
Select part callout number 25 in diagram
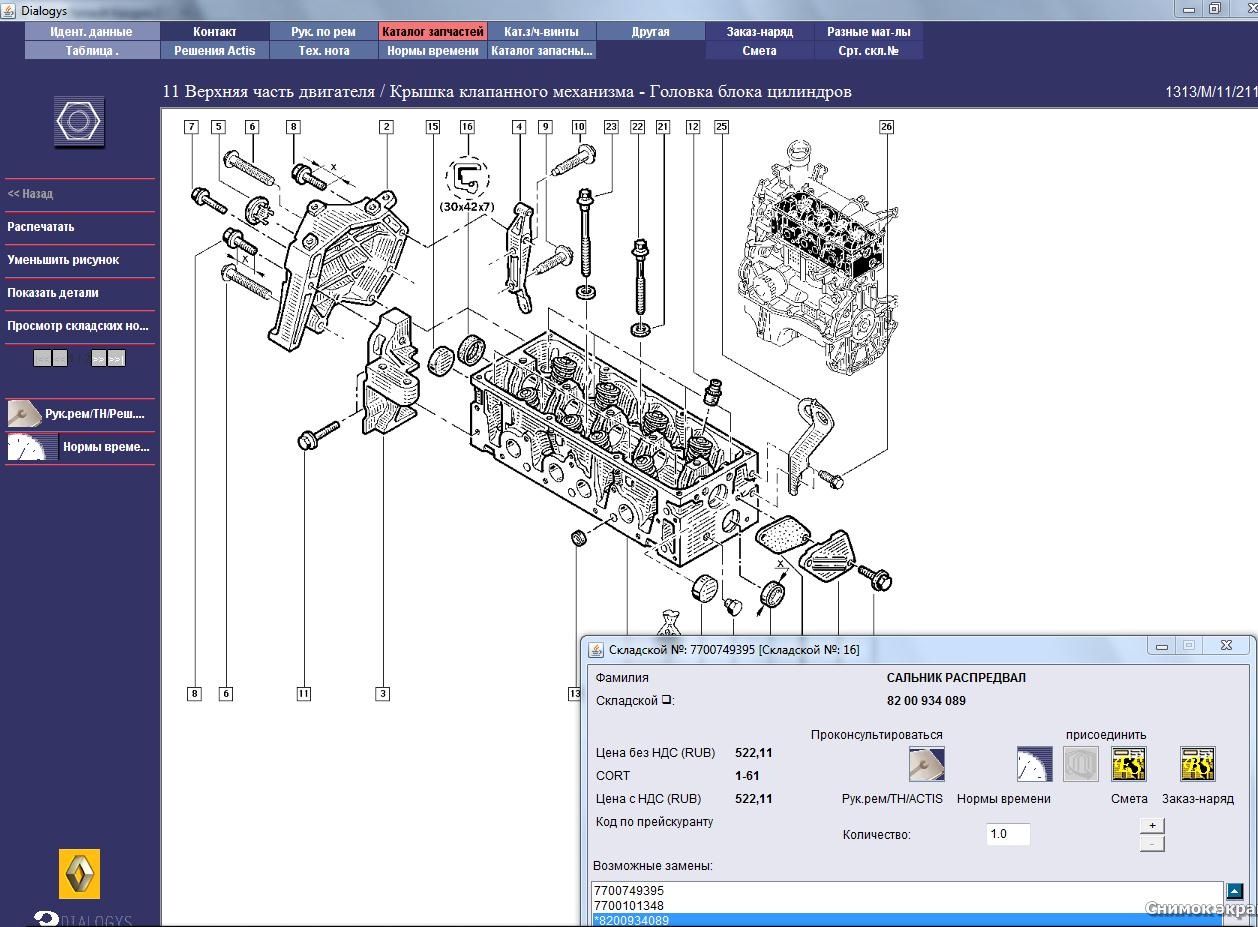(x=721, y=127)
